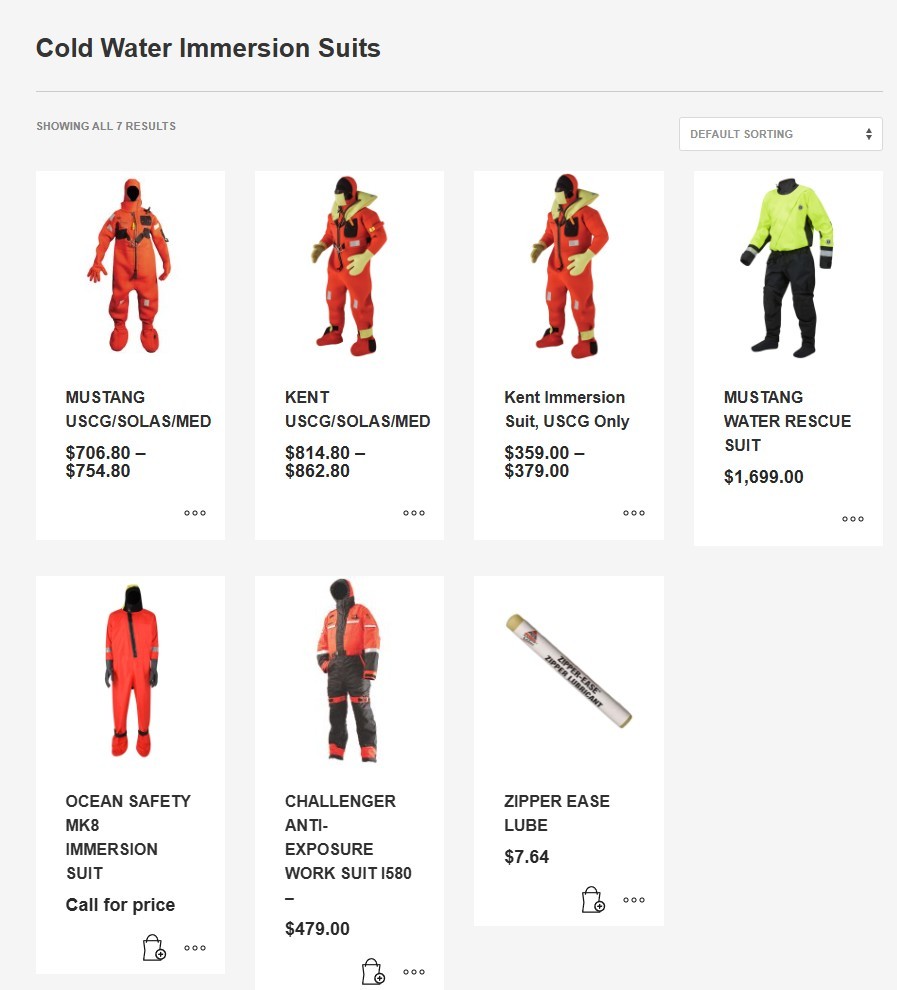897x990 pixels.
Task: Open the Challenger Anti-Exposure Work Suit photo
Action: 349,671
